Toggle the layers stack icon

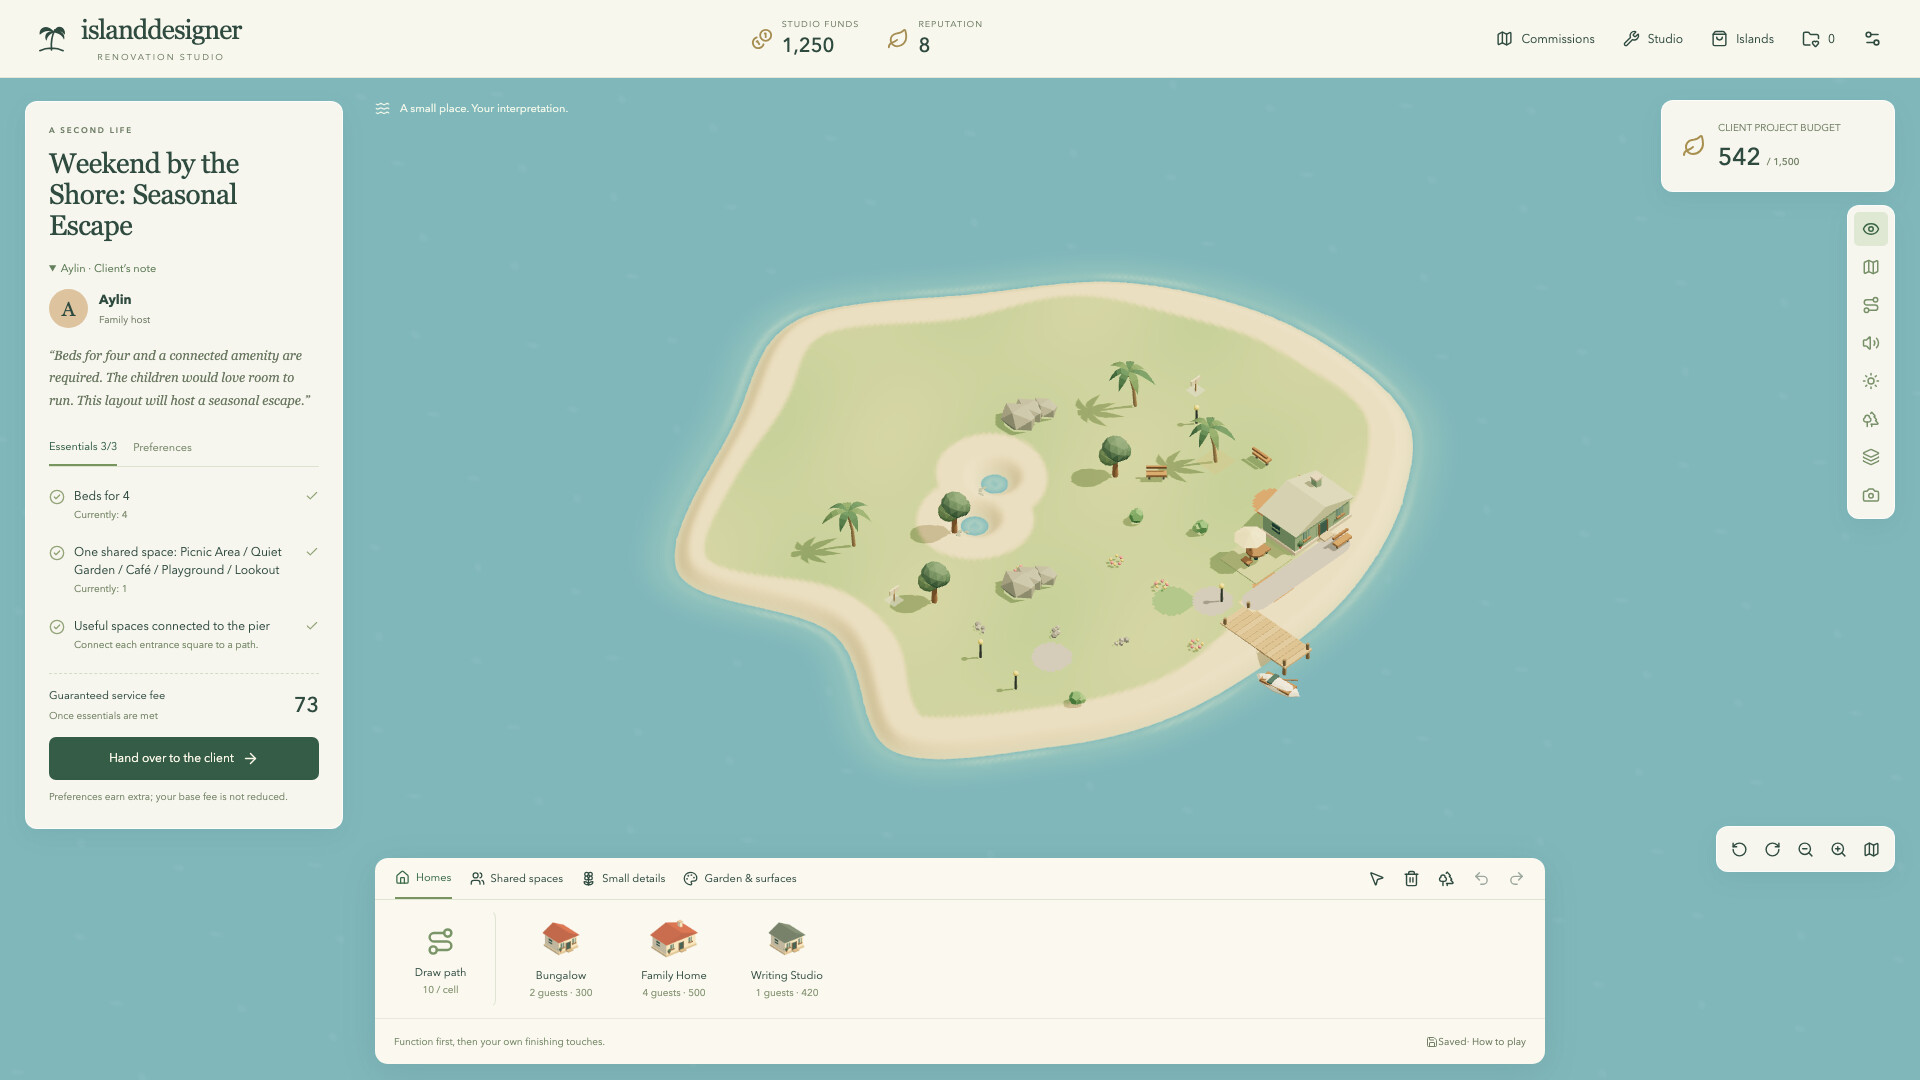click(x=1870, y=457)
